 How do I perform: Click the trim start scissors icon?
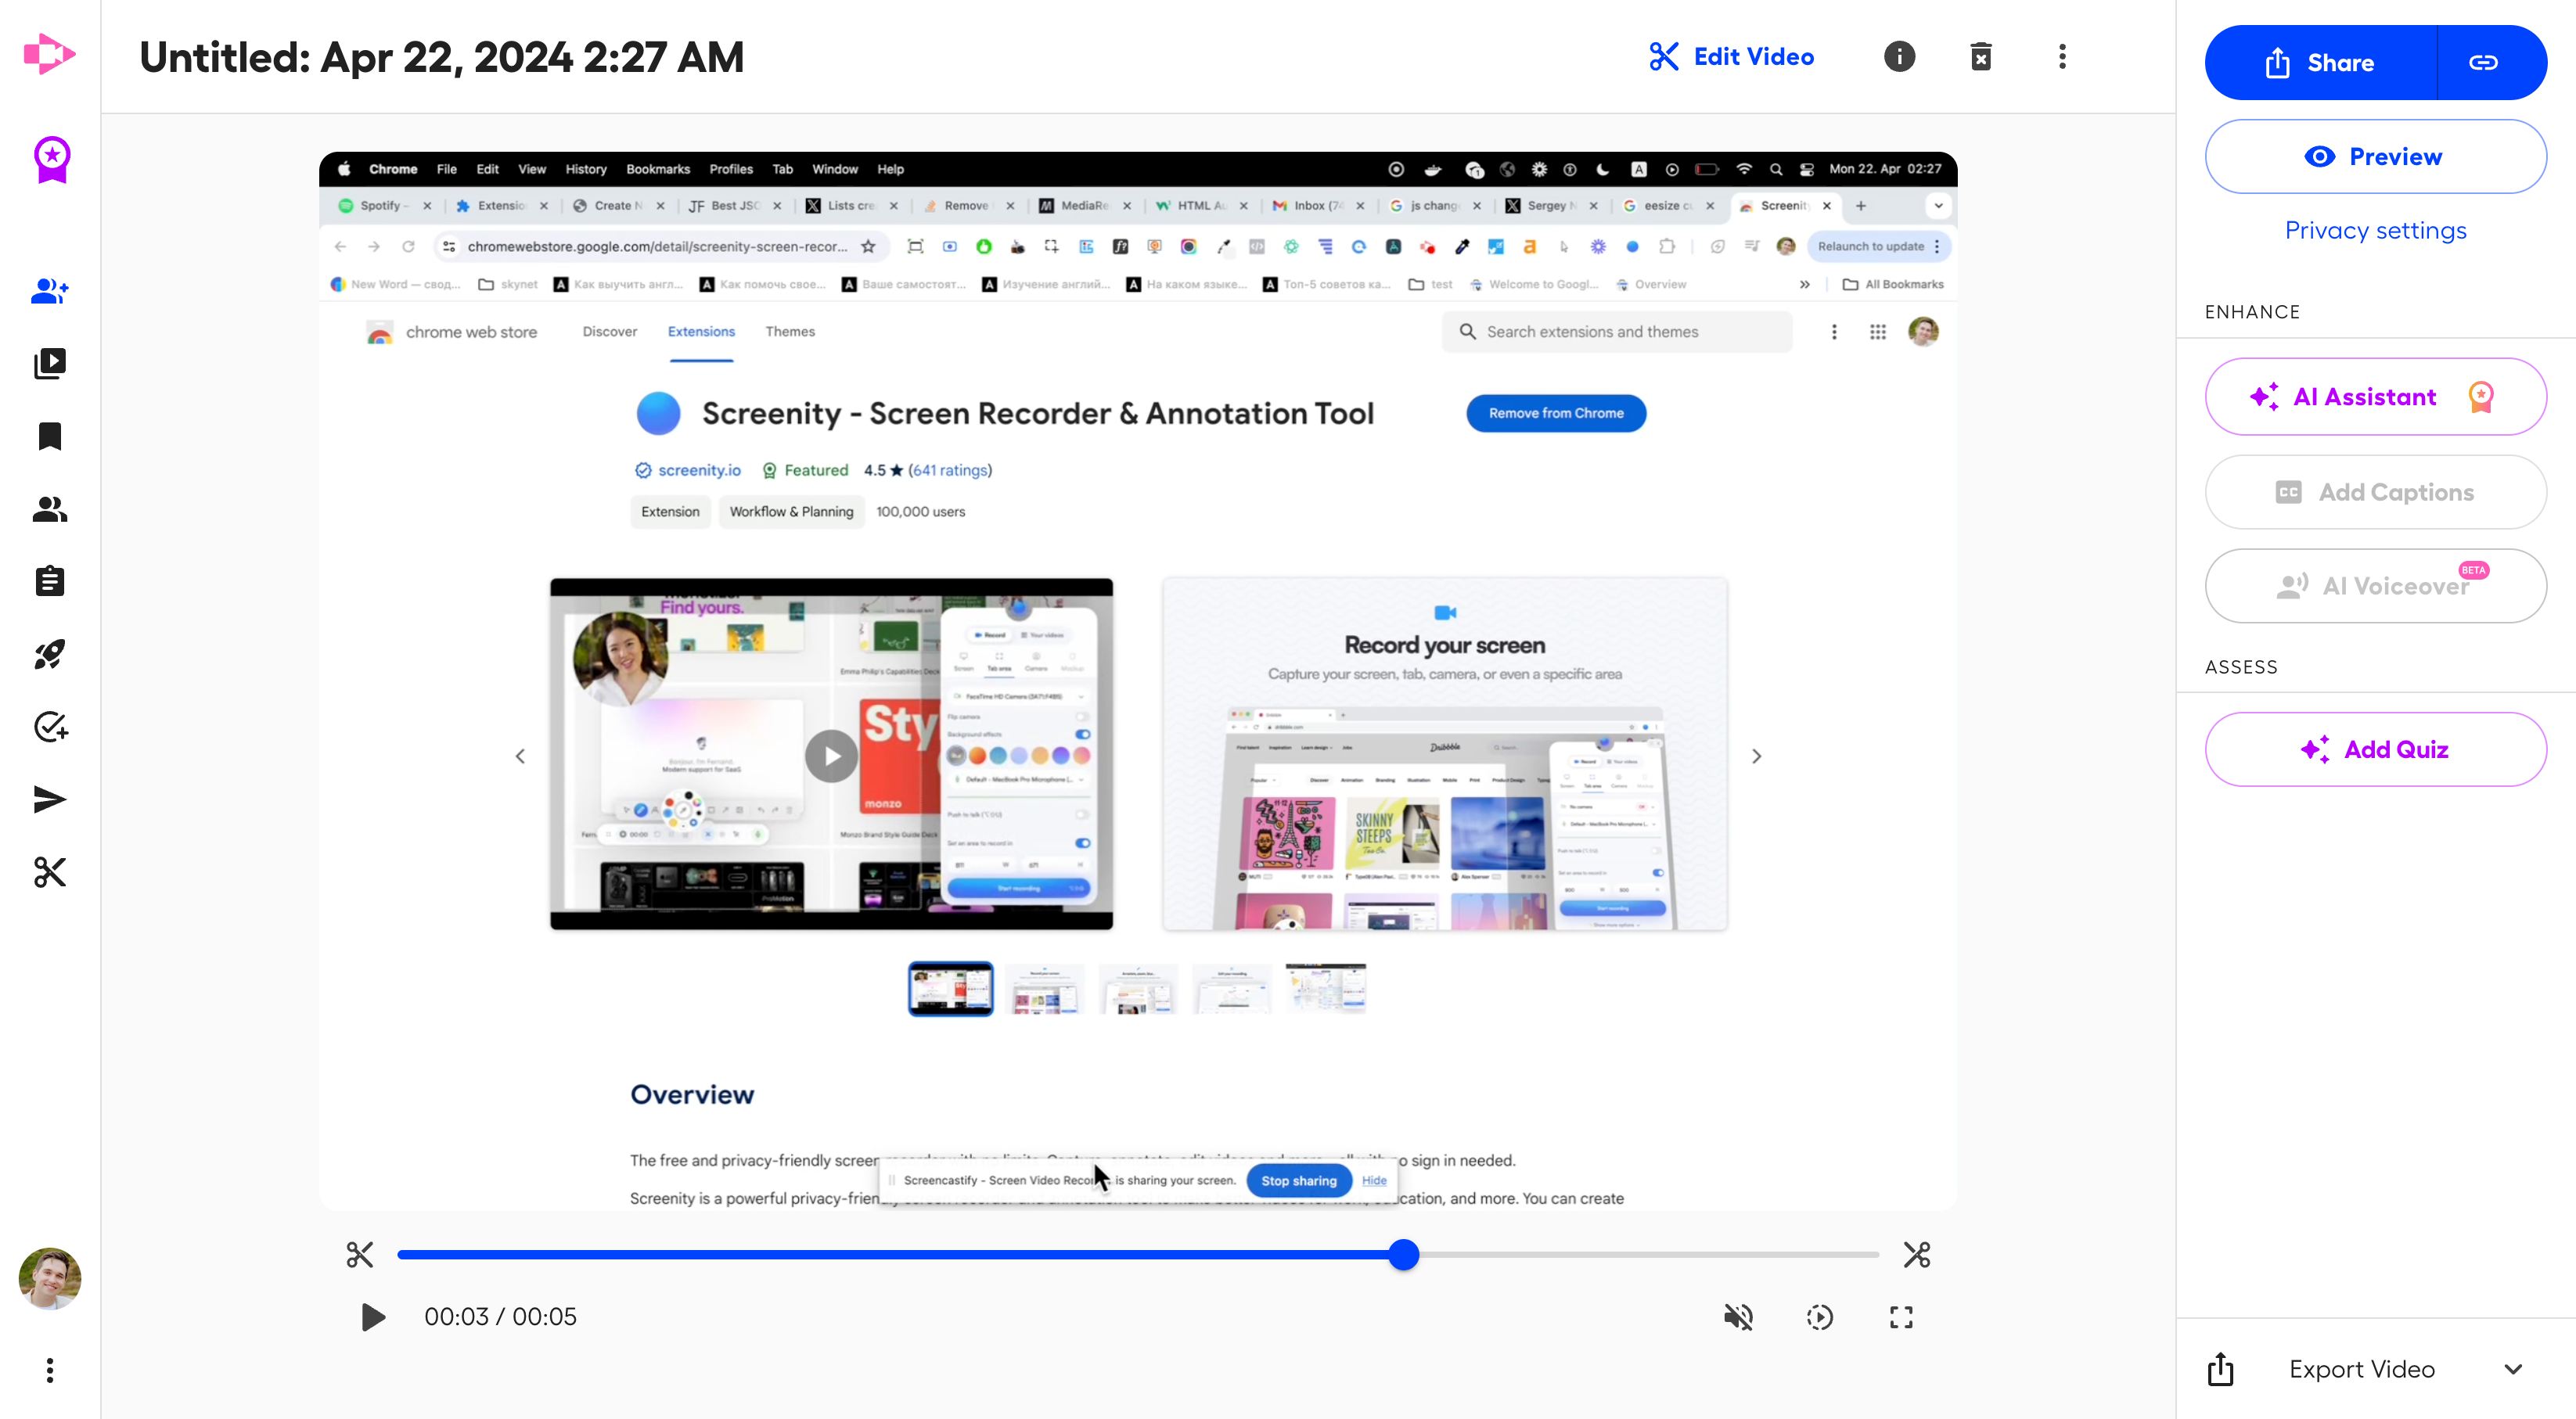point(359,1254)
